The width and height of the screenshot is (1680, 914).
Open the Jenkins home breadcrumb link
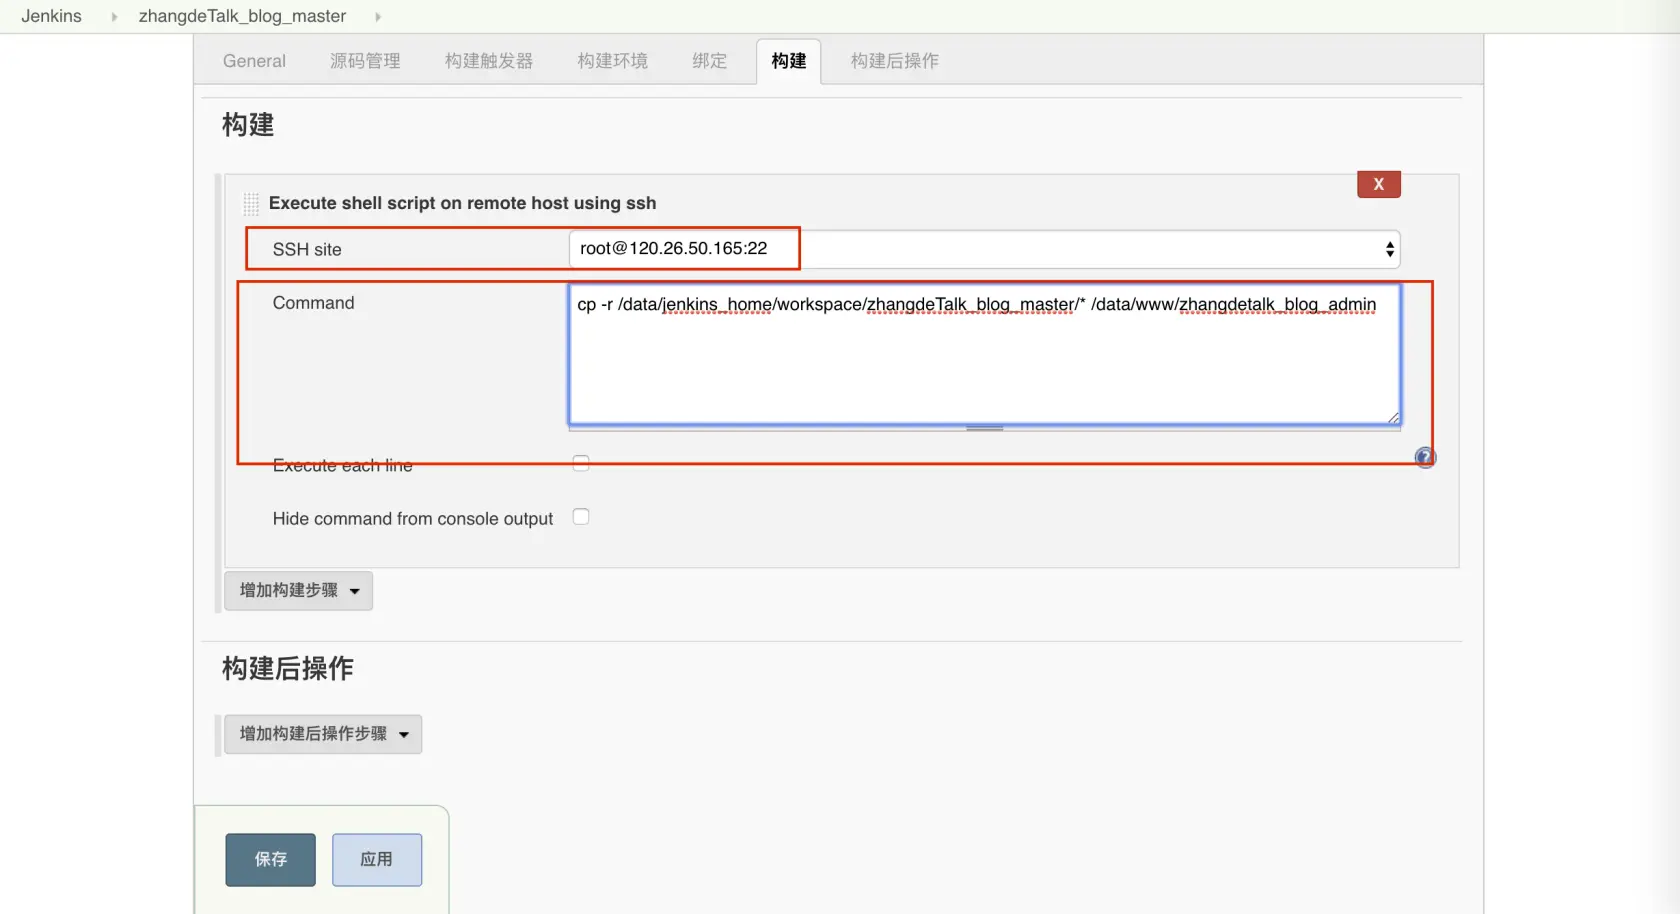[x=51, y=16]
